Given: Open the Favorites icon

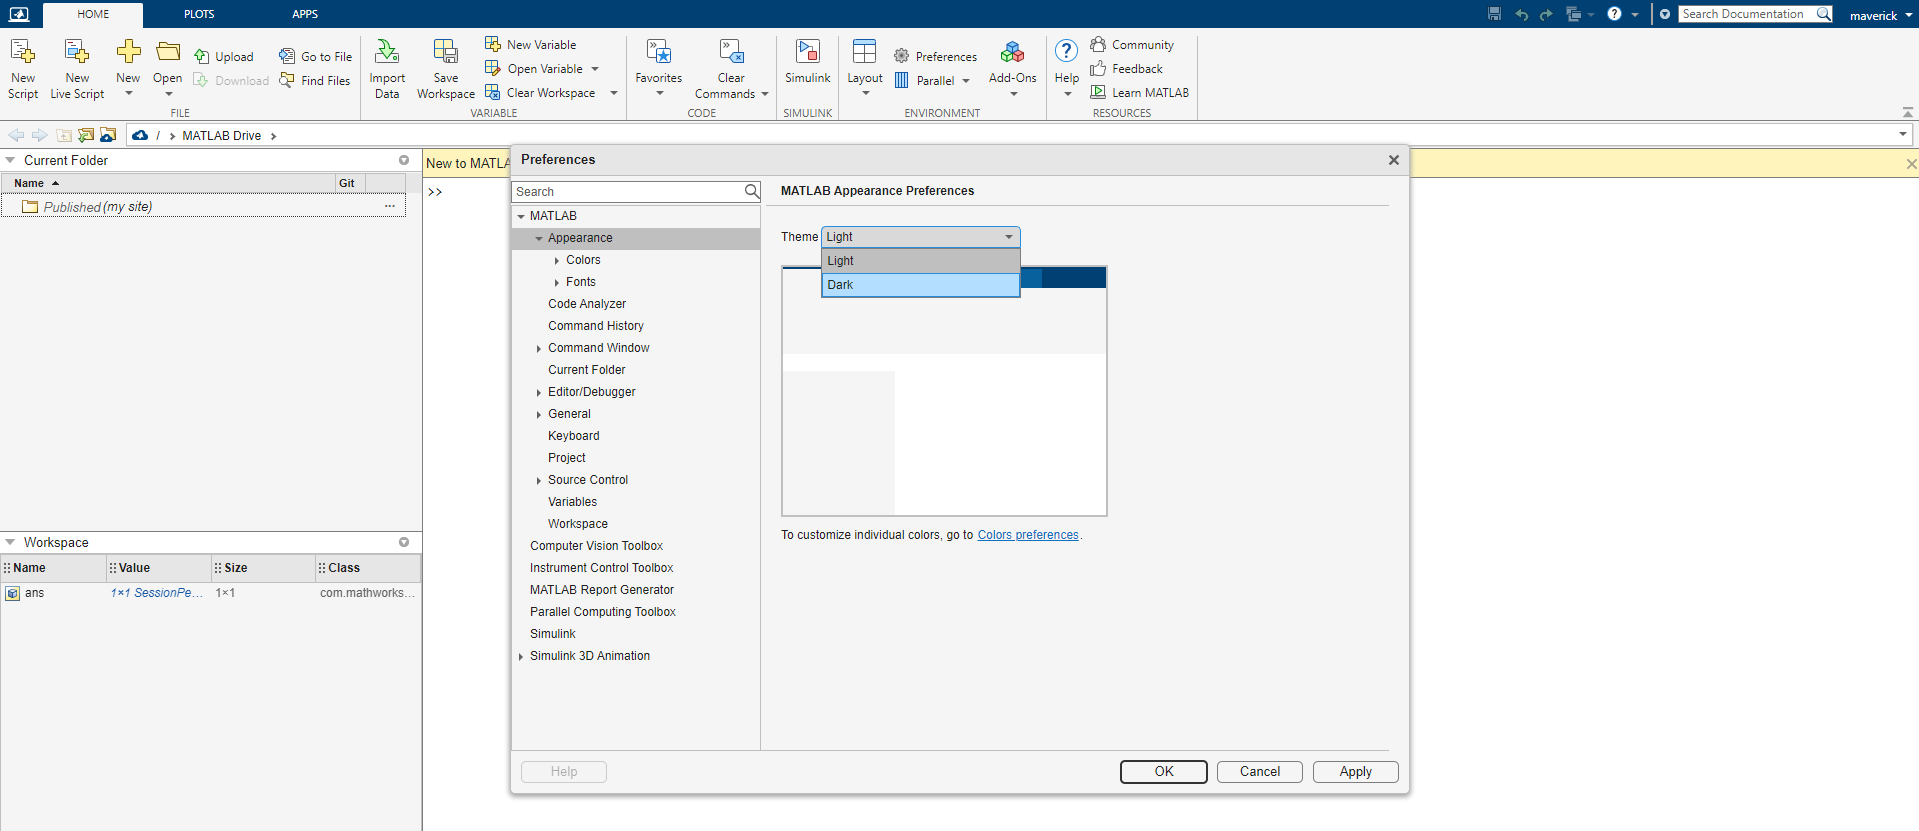Looking at the screenshot, I should 659,52.
